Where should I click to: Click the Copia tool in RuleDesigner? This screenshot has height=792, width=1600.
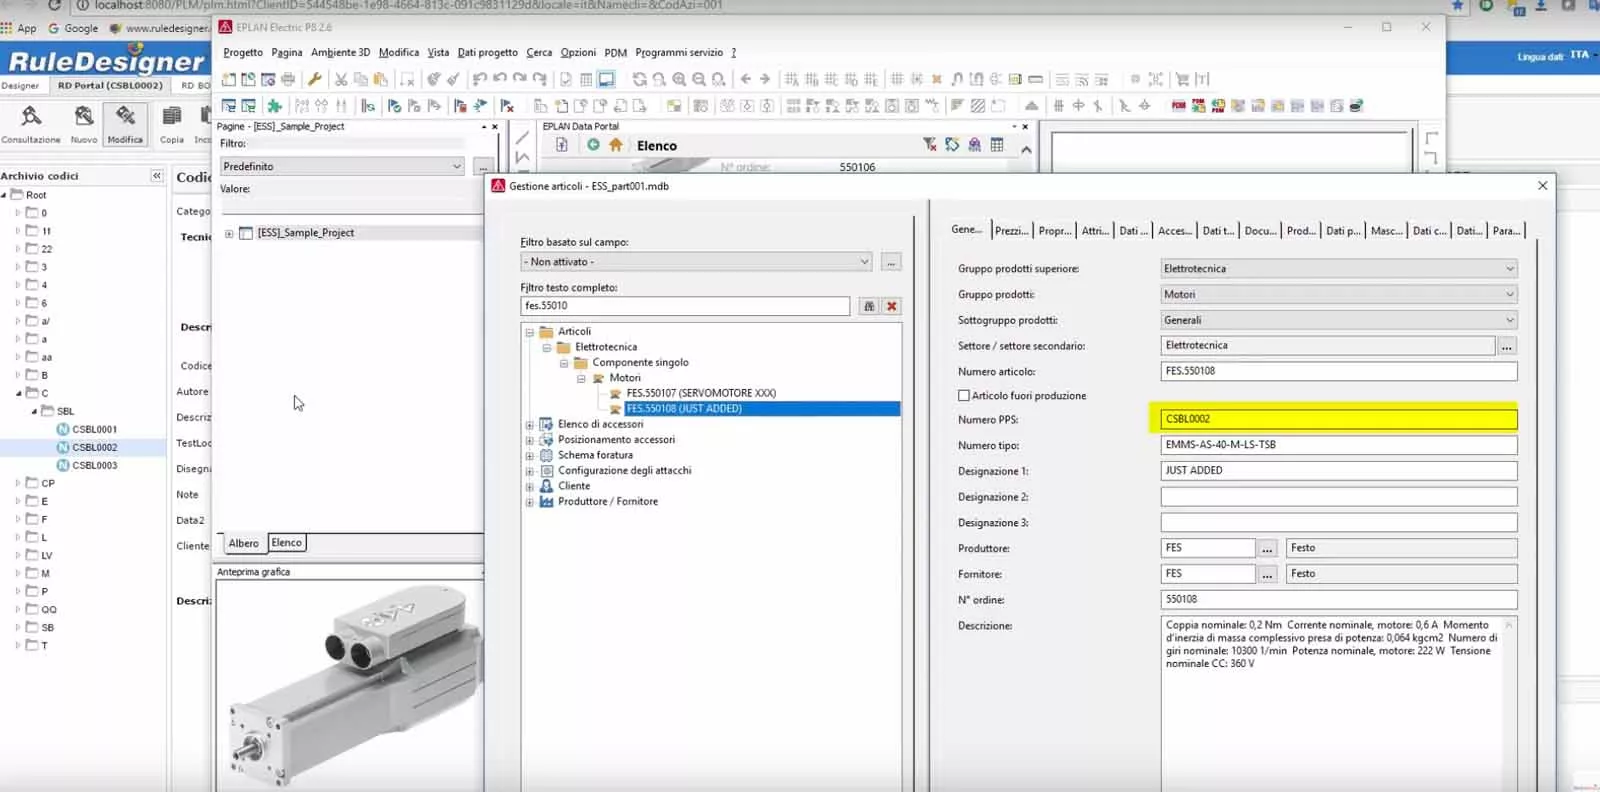click(172, 125)
